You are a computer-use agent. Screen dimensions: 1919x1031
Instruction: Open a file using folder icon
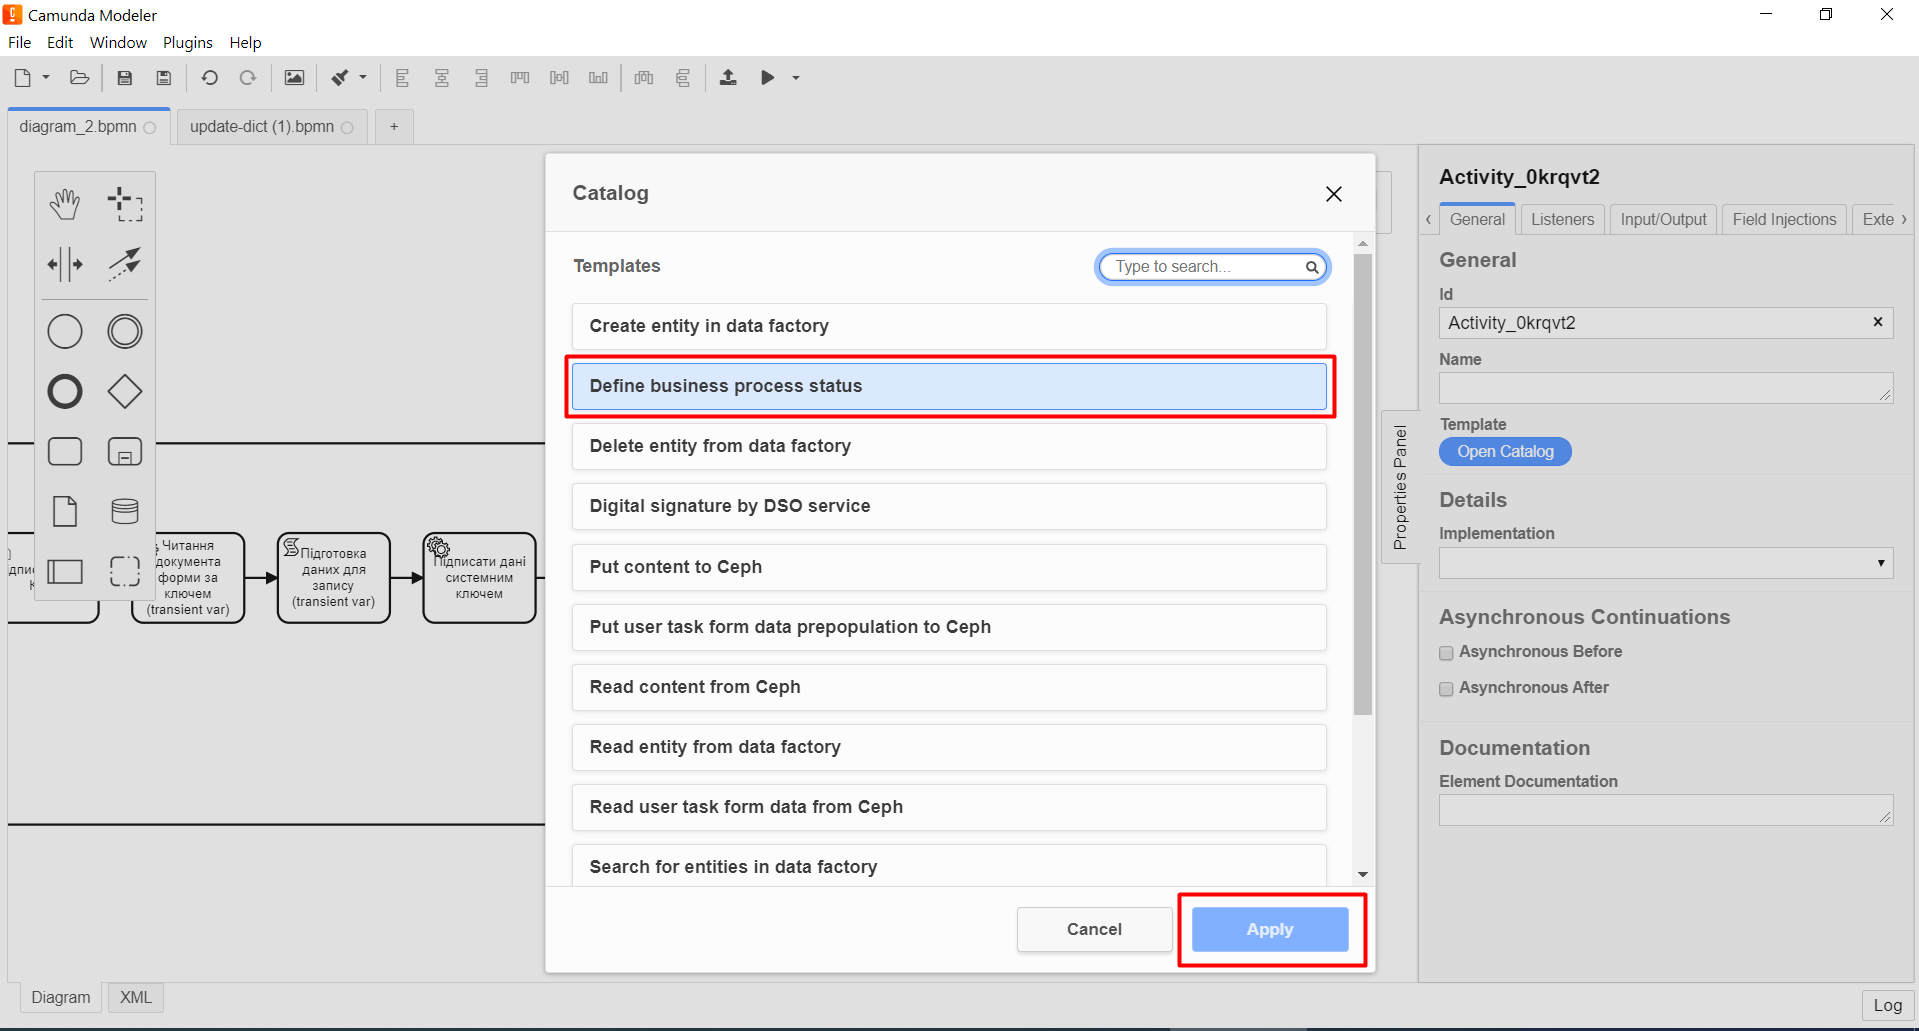pos(80,78)
